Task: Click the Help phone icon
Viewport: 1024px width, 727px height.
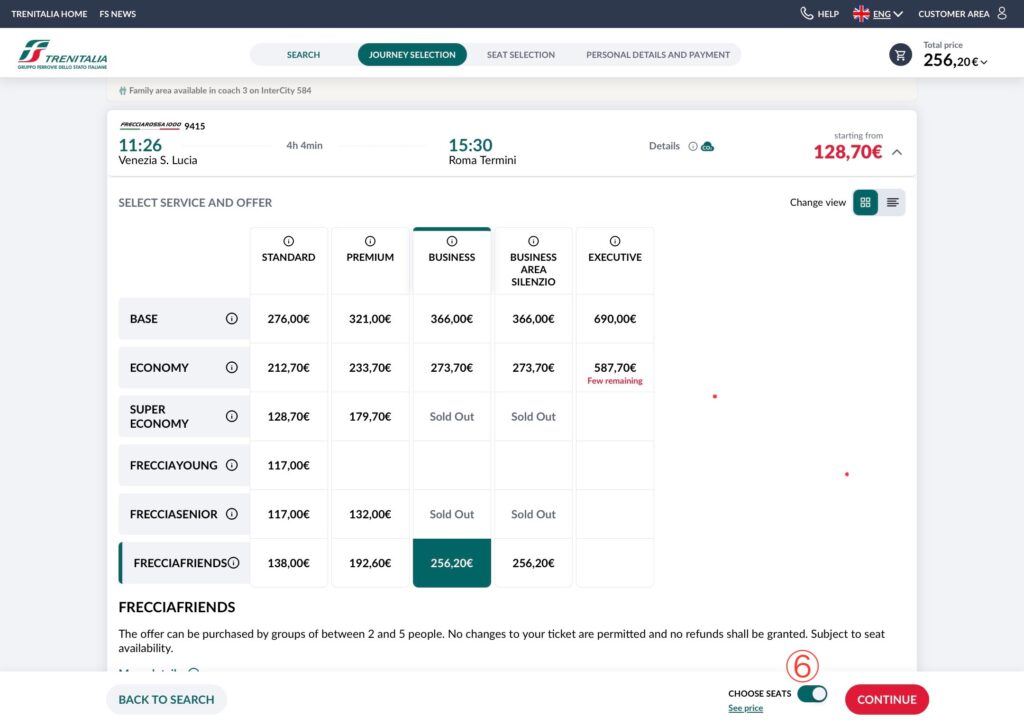Action: [x=807, y=14]
